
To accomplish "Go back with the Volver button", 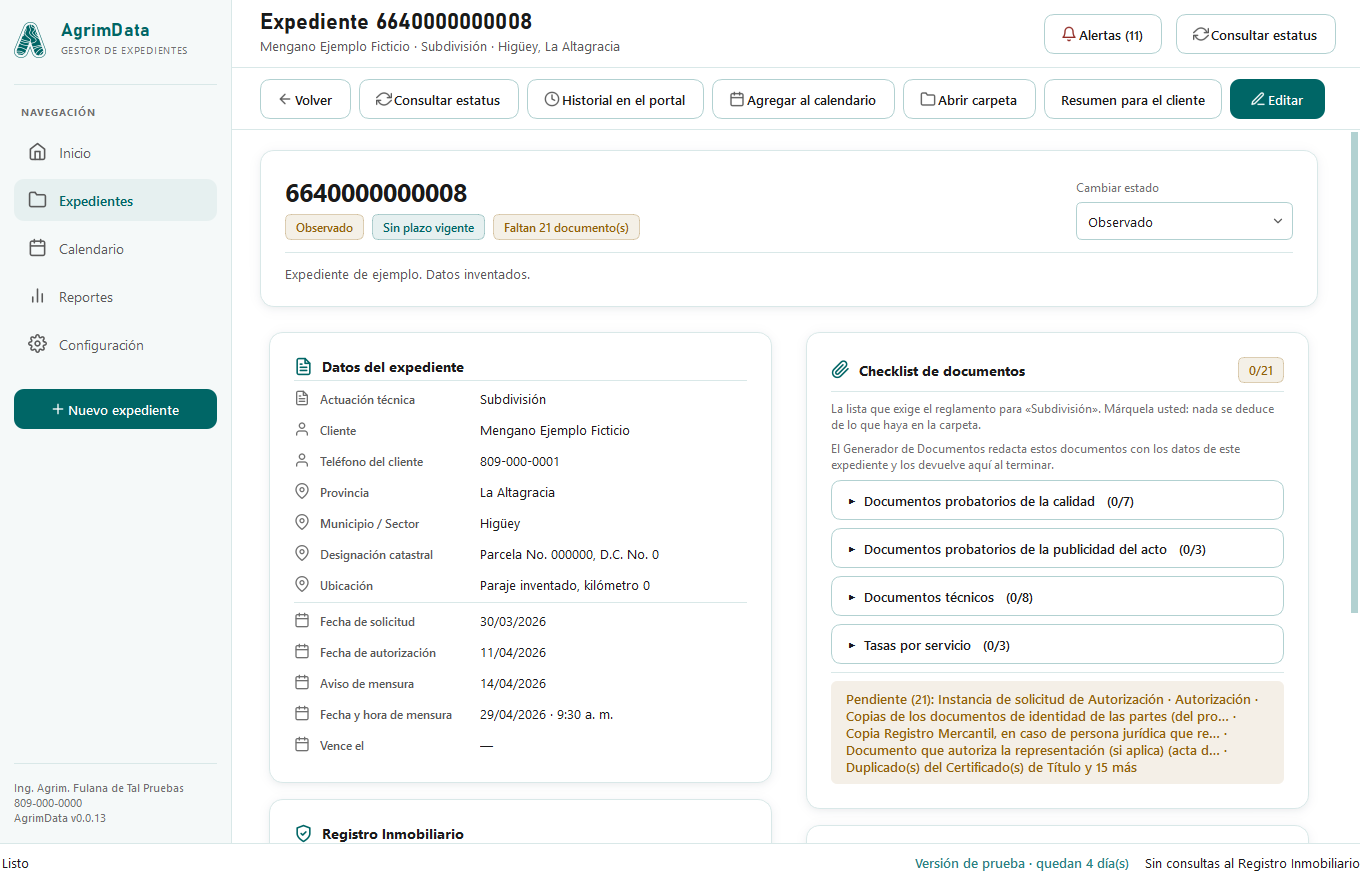I will (305, 99).
